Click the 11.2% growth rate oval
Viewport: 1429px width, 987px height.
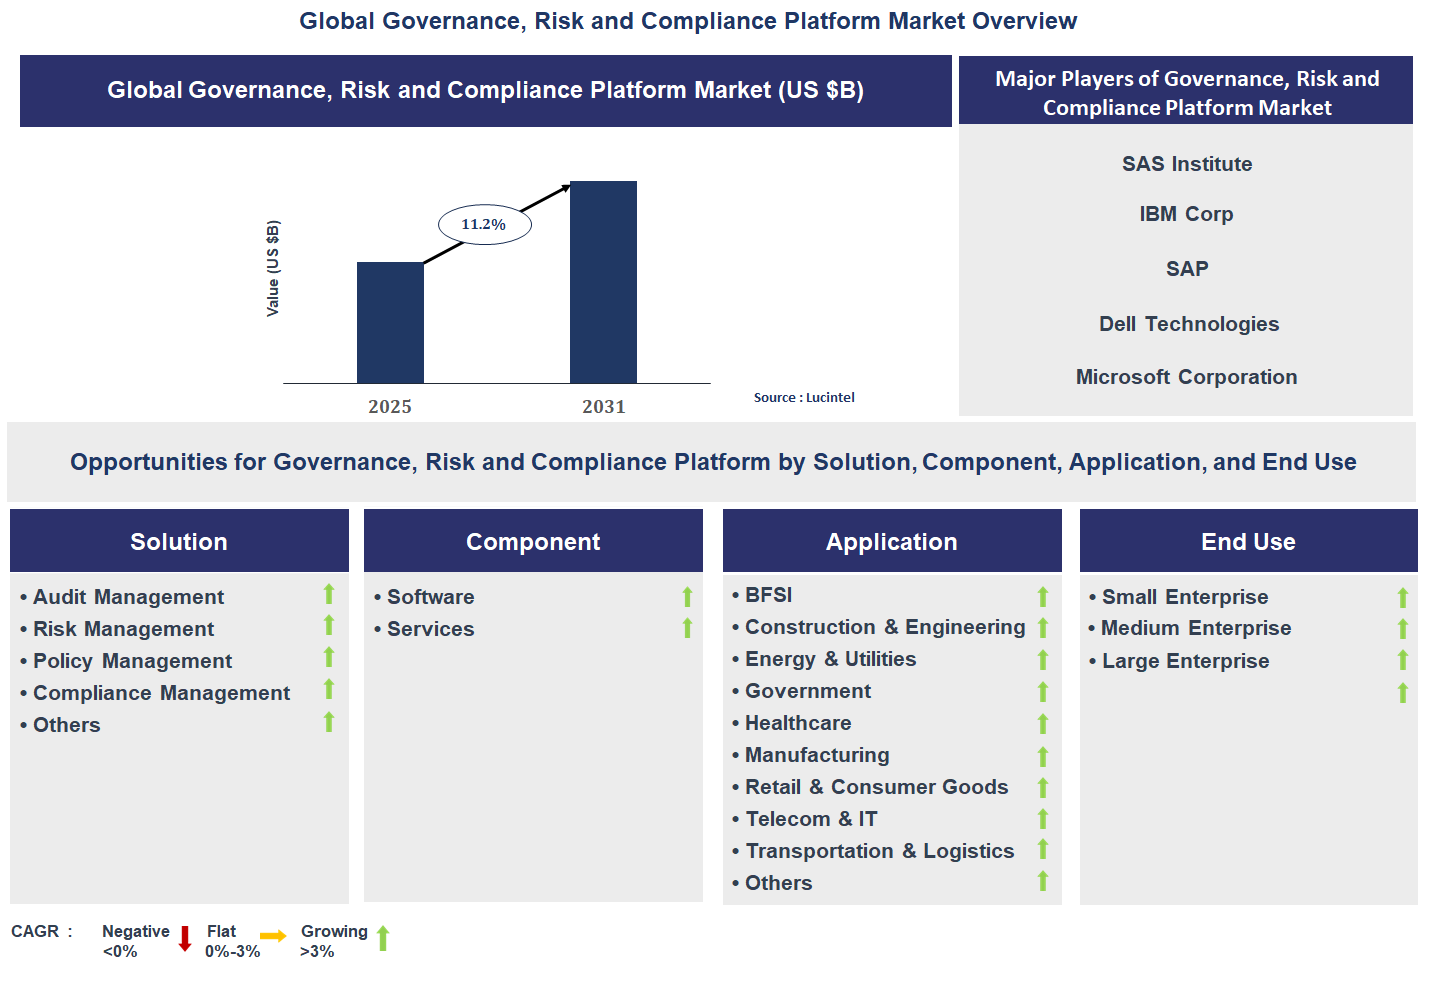click(x=484, y=224)
